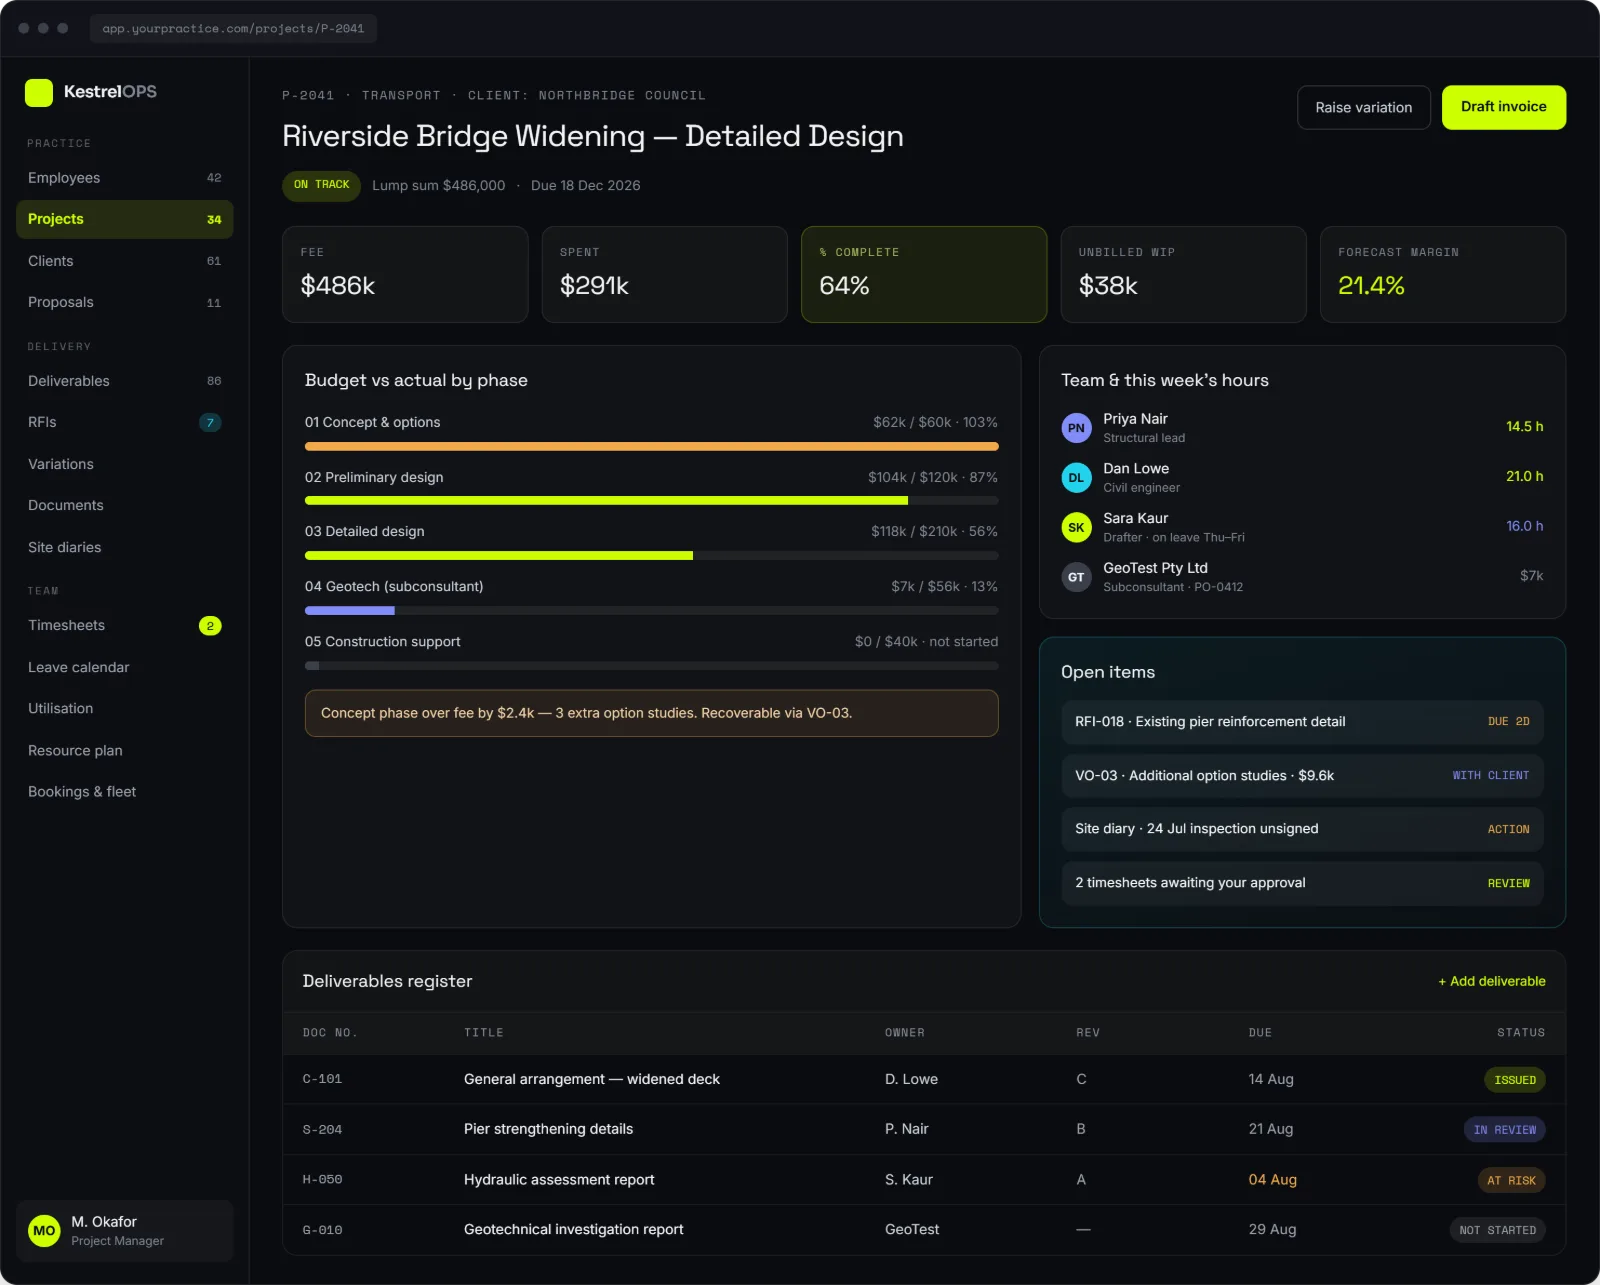Click the MO user avatar
The width and height of the screenshot is (1600, 1285).
tap(44, 1231)
